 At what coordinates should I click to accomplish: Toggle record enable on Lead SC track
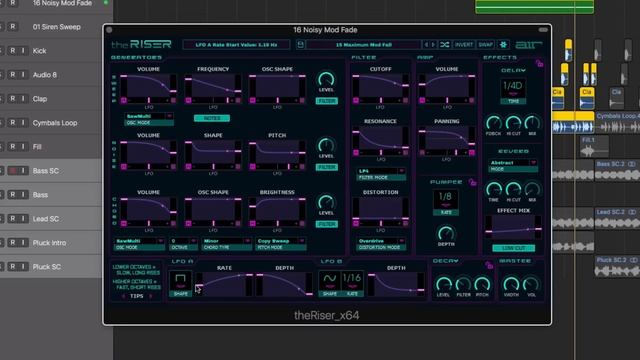click(x=13, y=219)
